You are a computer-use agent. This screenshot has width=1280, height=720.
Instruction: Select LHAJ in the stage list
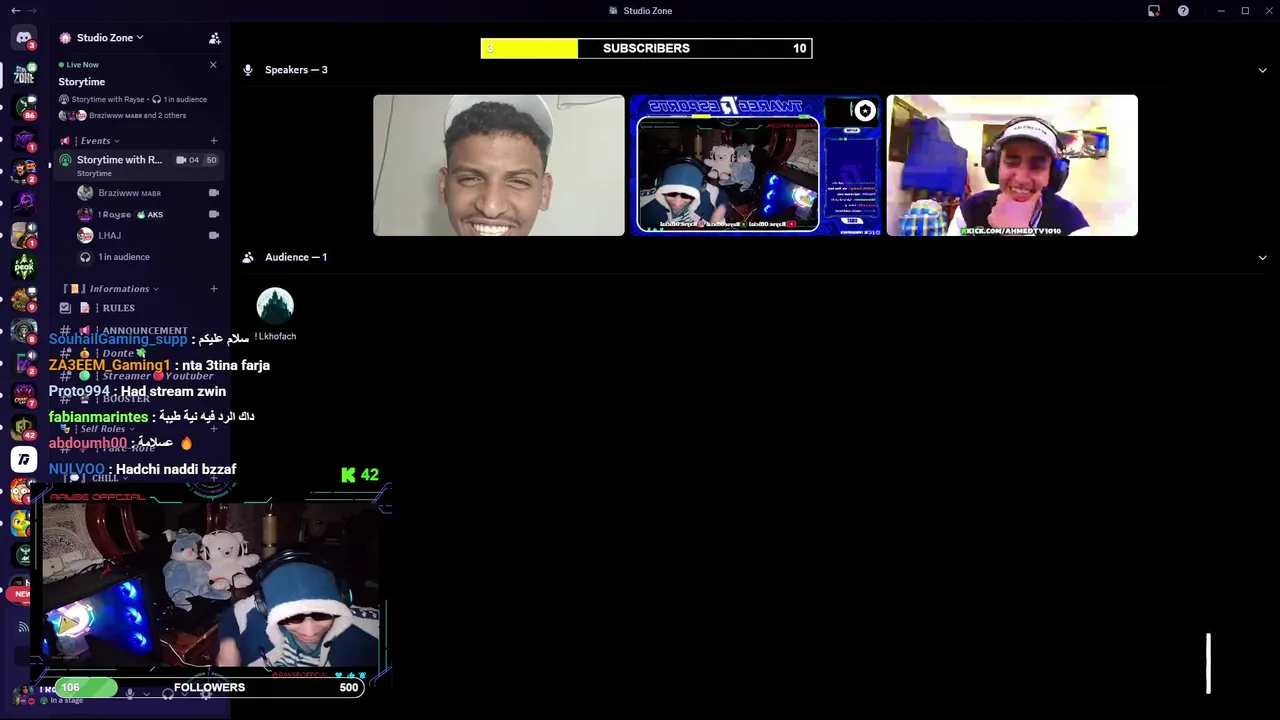click(x=148, y=235)
